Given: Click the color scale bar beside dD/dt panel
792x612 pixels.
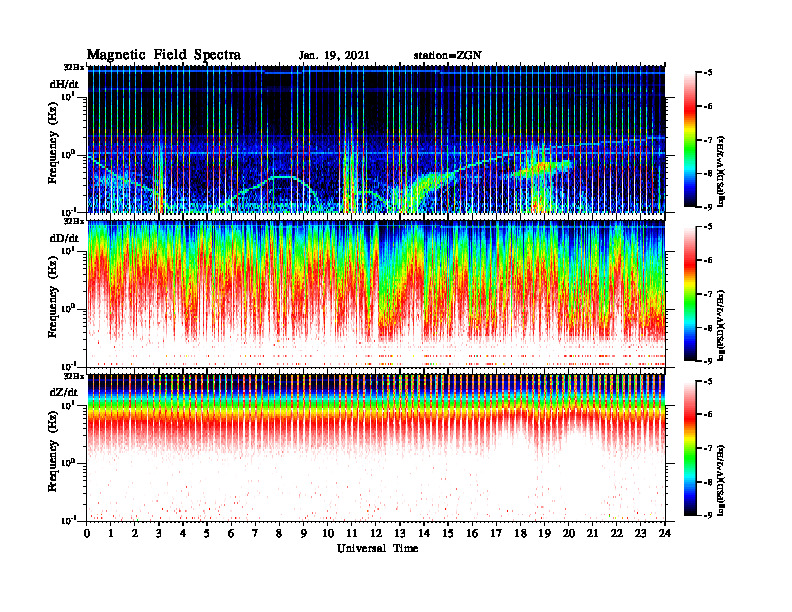Looking at the screenshot, I should click(690, 294).
